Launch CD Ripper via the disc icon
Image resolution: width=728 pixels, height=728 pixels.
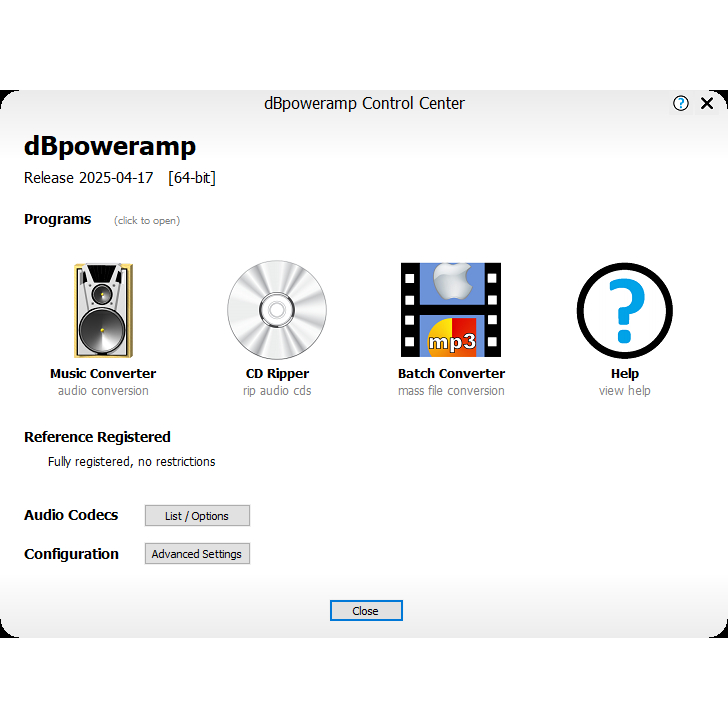277,310
